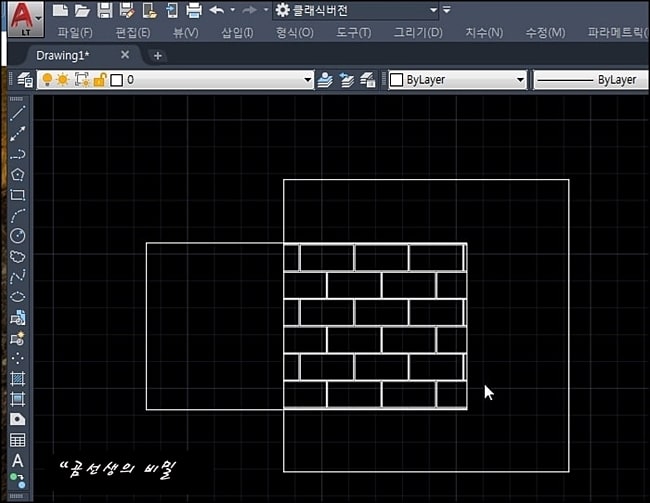Screen dimensions: 650x503
Task: Select the Gradient tool
Action: 17,399
